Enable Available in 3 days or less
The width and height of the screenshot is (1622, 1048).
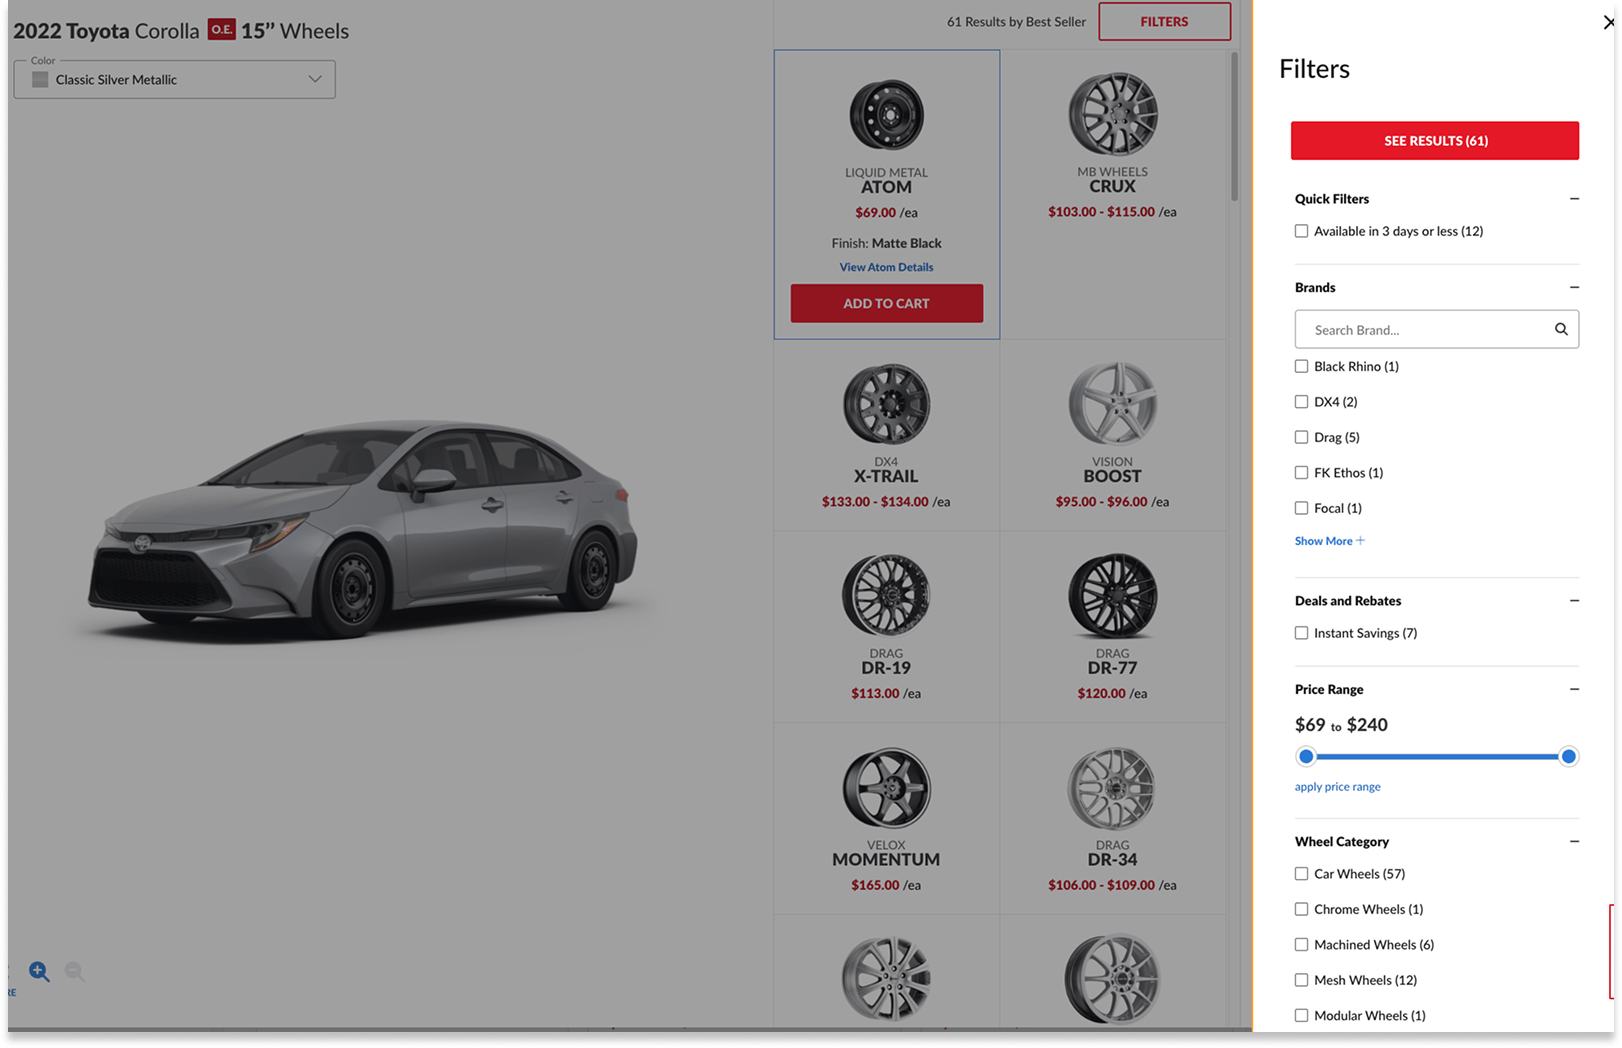coord(1301,231)
